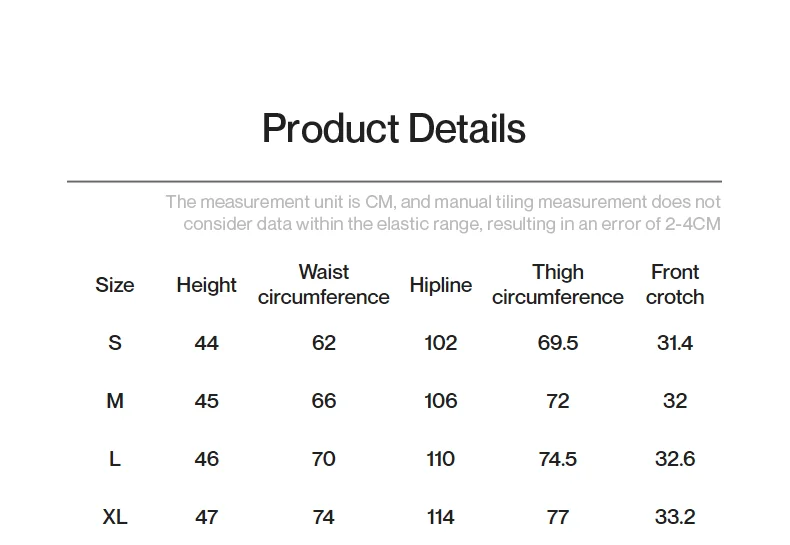Image resolution: width=790 pixels, height=545 pixels.
Task: Click the 31.4 front crotch value
Action: (675, 343)
